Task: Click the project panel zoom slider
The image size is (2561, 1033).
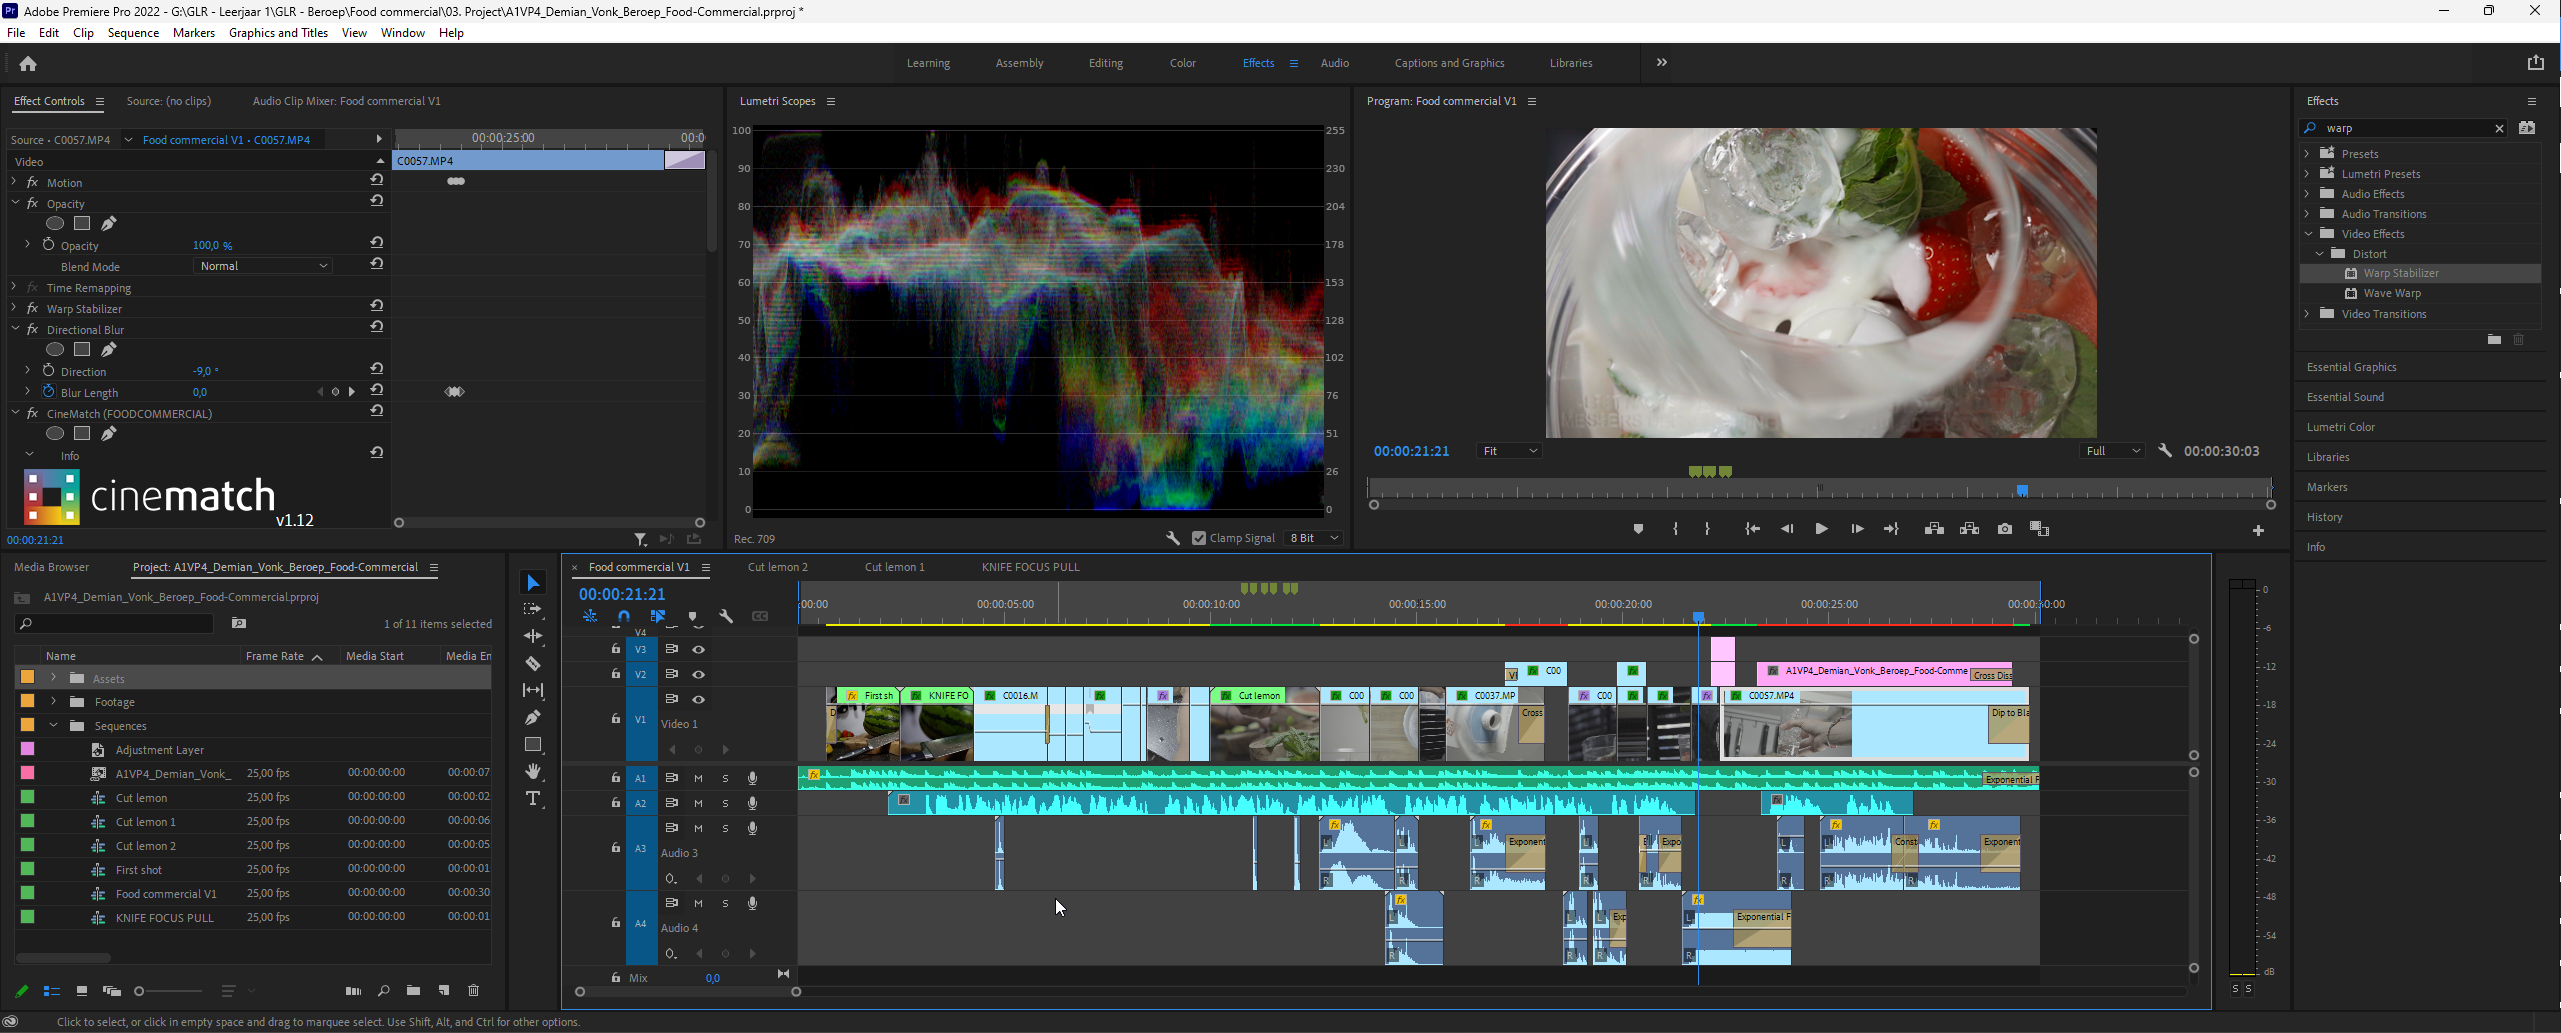Action: (x=140, y=991)
